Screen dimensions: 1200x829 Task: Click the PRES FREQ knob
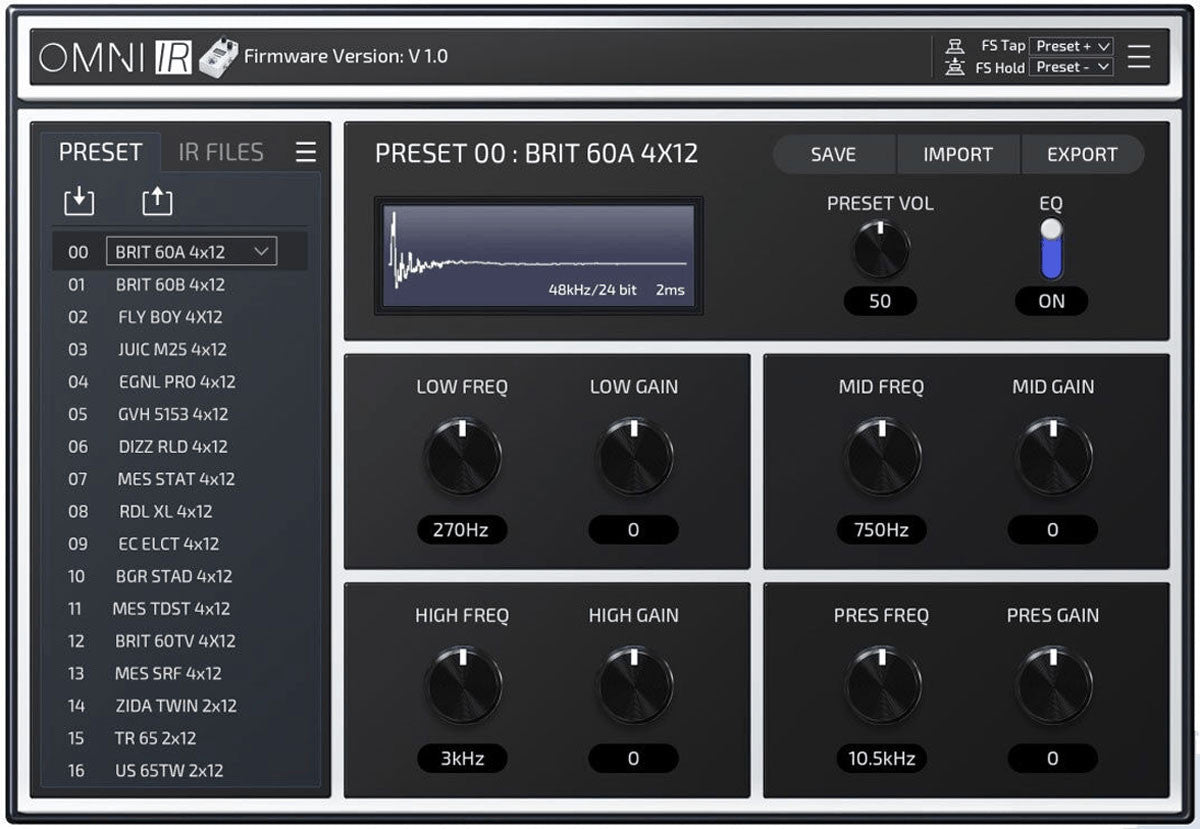point(882,685)
